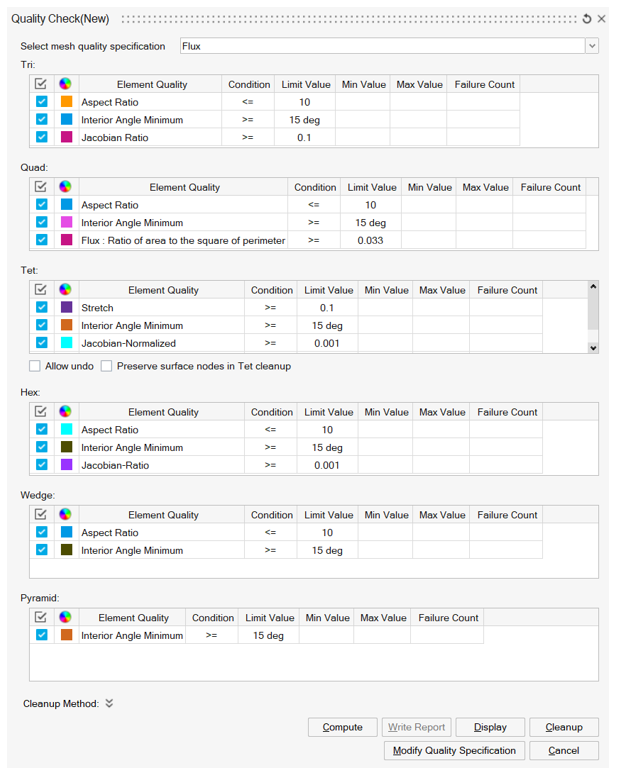Uncheck Tri Jacobian Ratio quality row
The height and width of the screenshot is (779, 619).
click(x=41, y=137)
